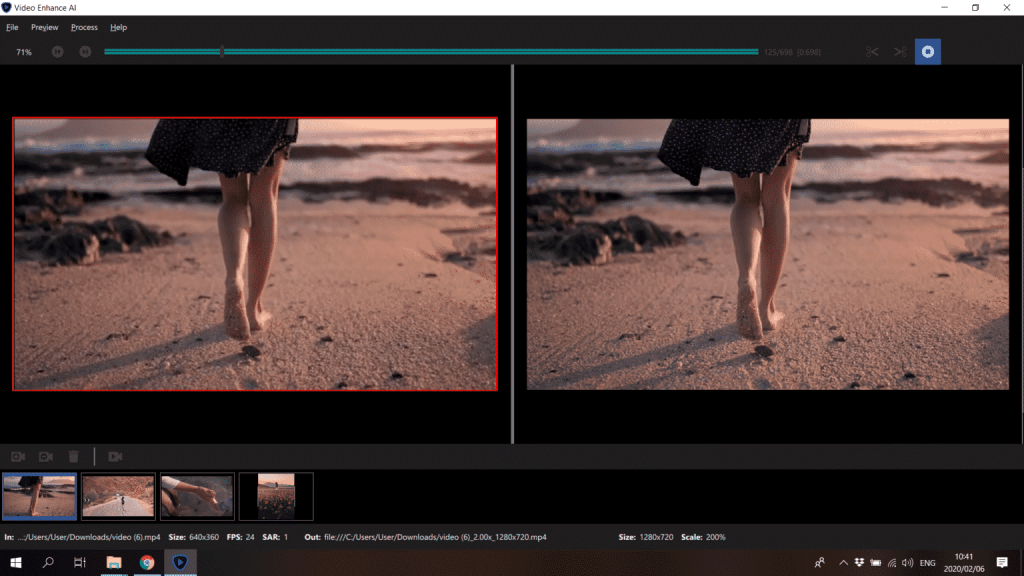The width and height of the screenshot is (1024, 576).
Task: Select the second video thumbnail
Action: pyautogui.click(x=118, y=495)
